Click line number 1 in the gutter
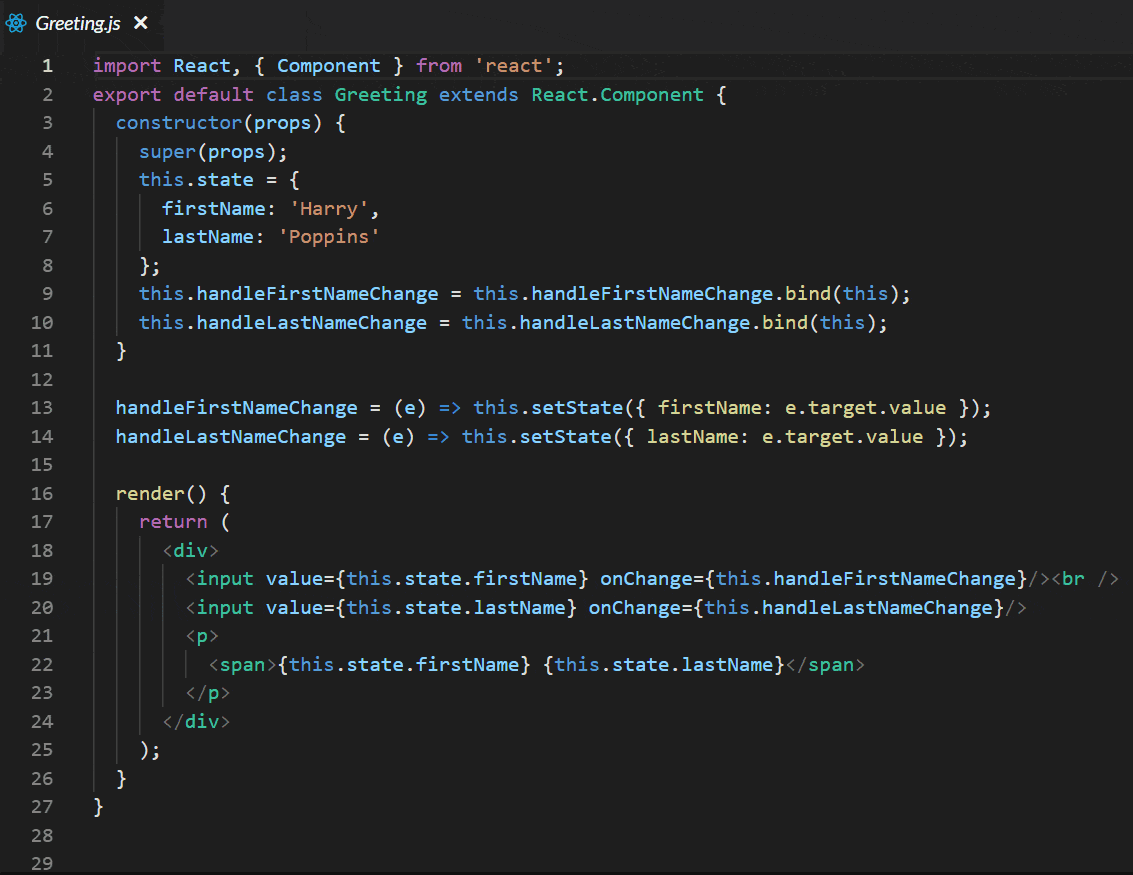The height and width of the screenshot is (875, 1133). [x=47, y=65]
